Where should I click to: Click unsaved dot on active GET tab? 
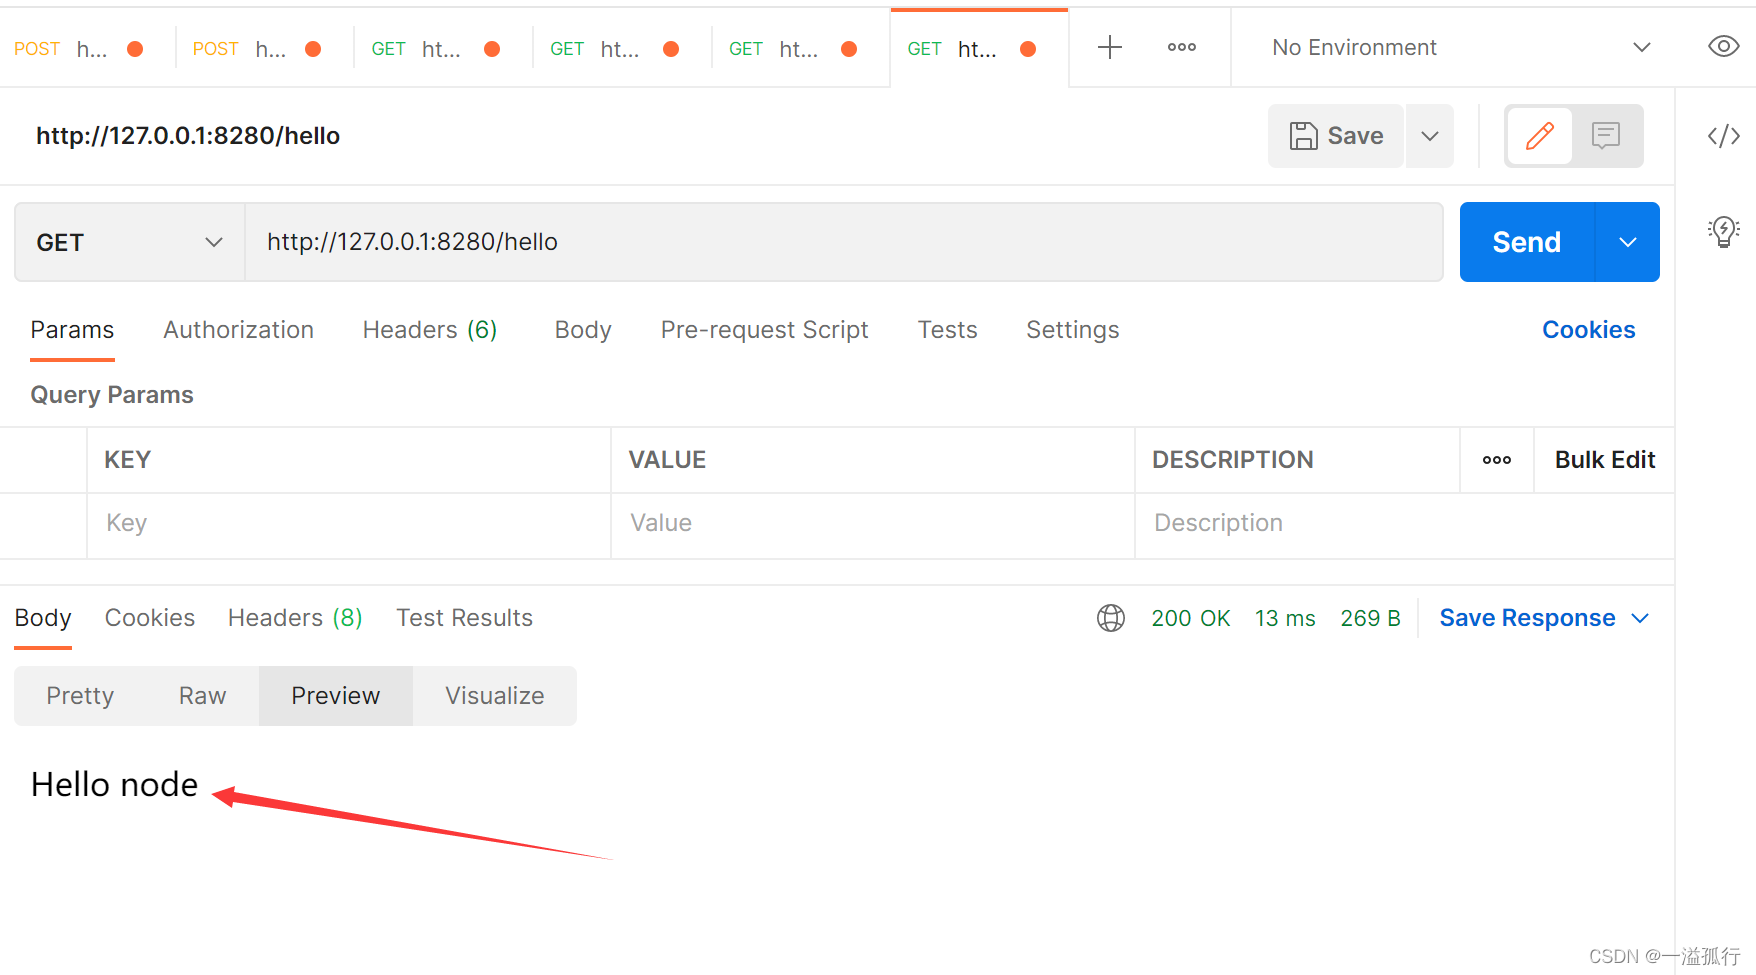[x=1028, y=49]
